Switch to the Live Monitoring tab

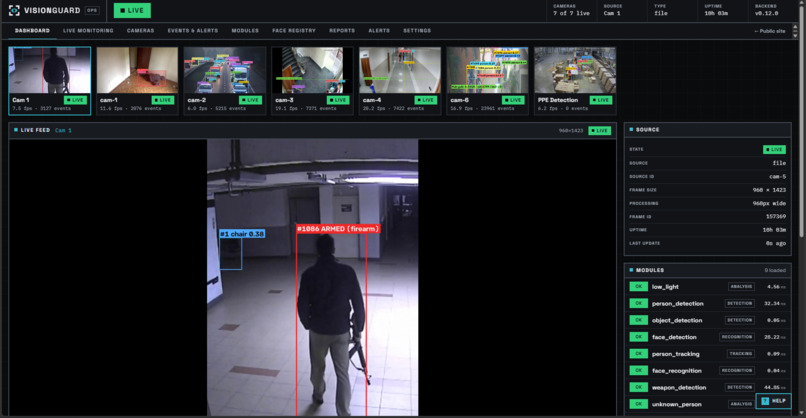pyautogui.click(x=88, y=31)
